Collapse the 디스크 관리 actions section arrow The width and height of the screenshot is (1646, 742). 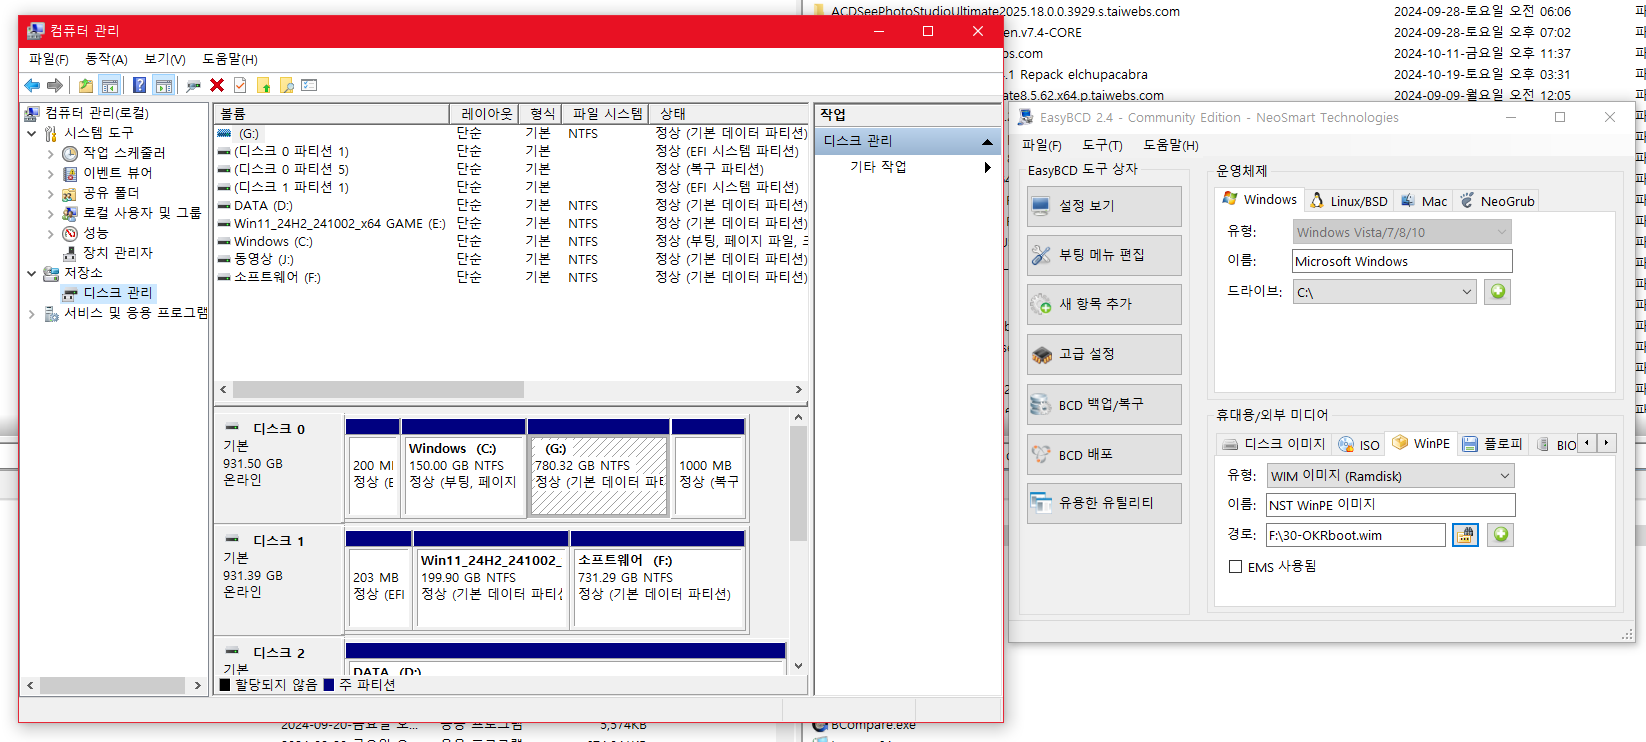pyautogui.click(x=987, y=142)
